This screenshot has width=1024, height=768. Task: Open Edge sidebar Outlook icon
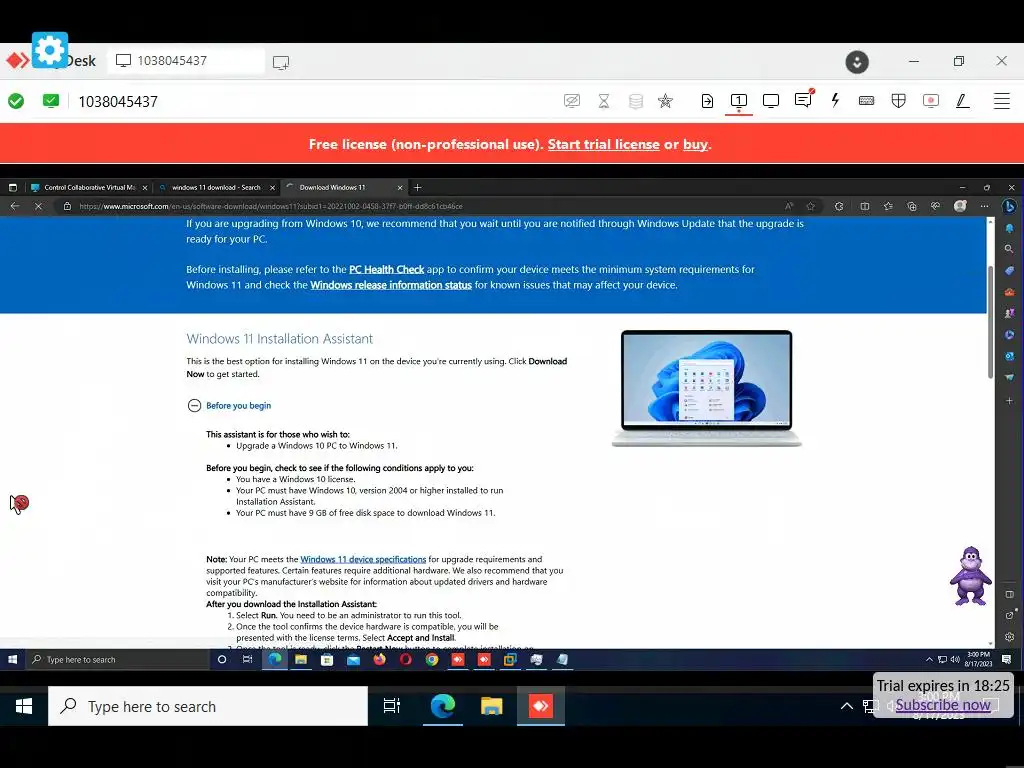pos(1009,356)
